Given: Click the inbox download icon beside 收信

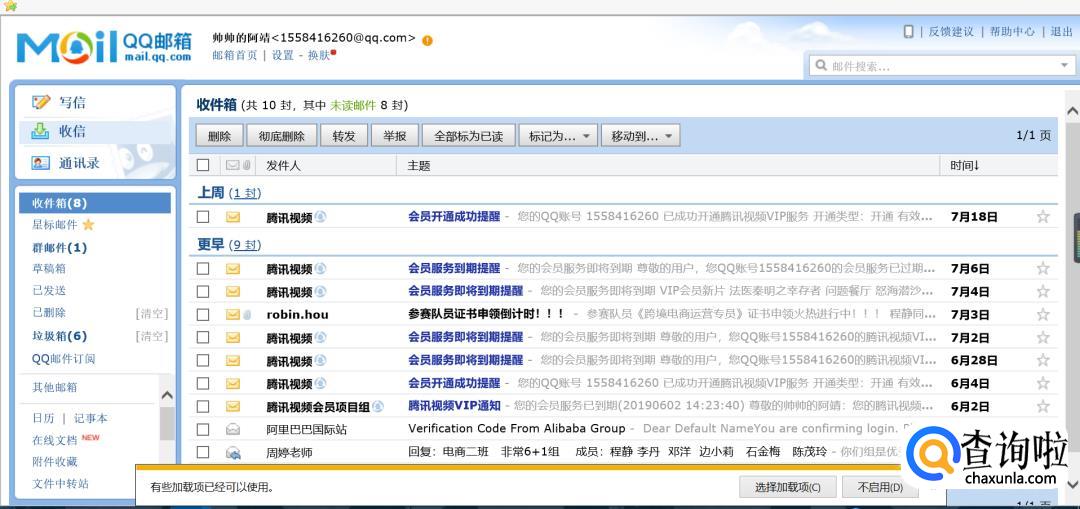Looking at the screenshot, I should coord(41,131).
